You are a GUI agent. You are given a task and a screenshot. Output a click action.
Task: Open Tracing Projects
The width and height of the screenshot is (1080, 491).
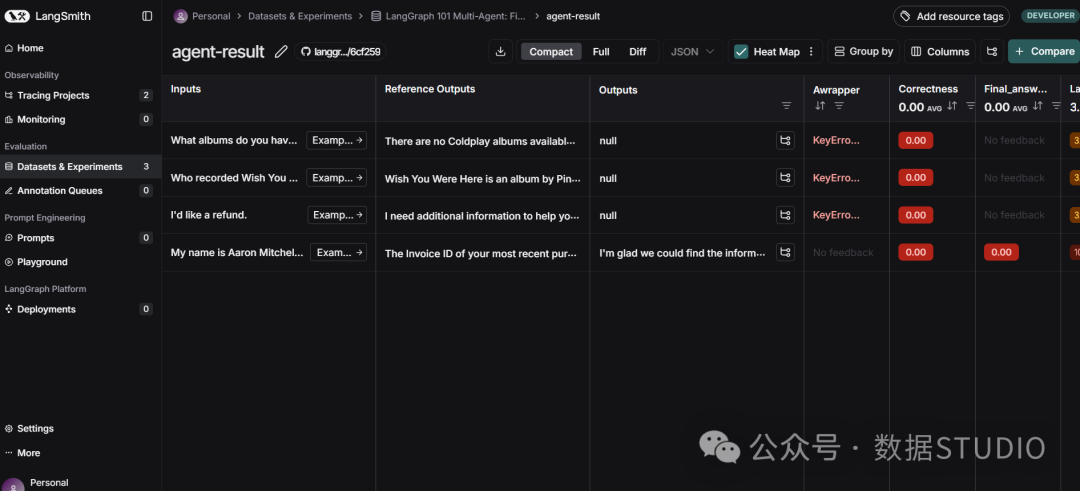pyautogui.click(x=81, y=95)
